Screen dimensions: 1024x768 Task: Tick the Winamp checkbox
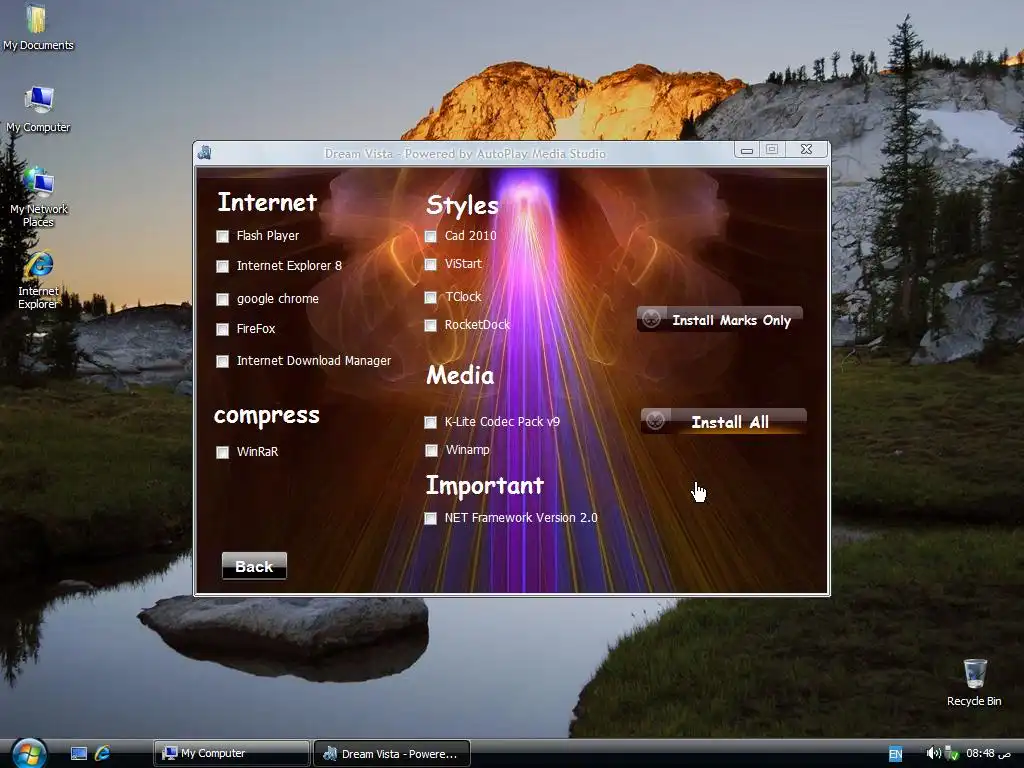pyautogui.click(x=431, y=451)
